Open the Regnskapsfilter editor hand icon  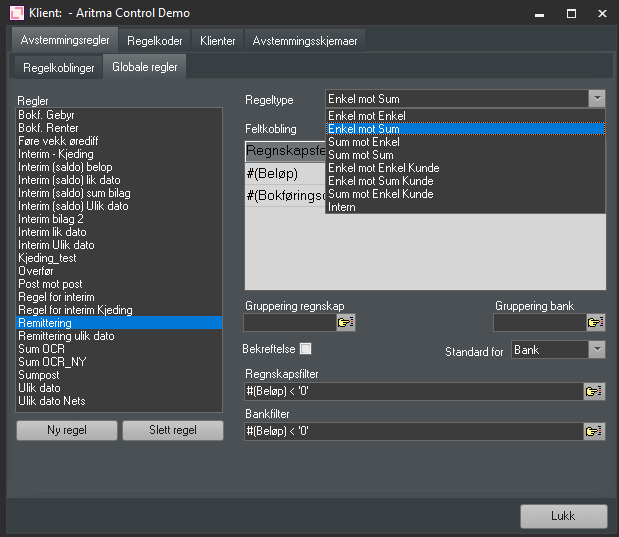click(595, 391)
